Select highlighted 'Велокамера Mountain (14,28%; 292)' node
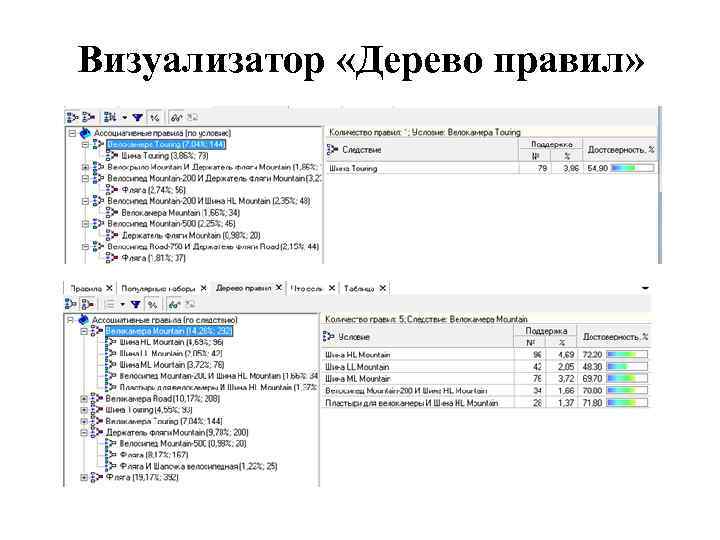 [169, 331]
